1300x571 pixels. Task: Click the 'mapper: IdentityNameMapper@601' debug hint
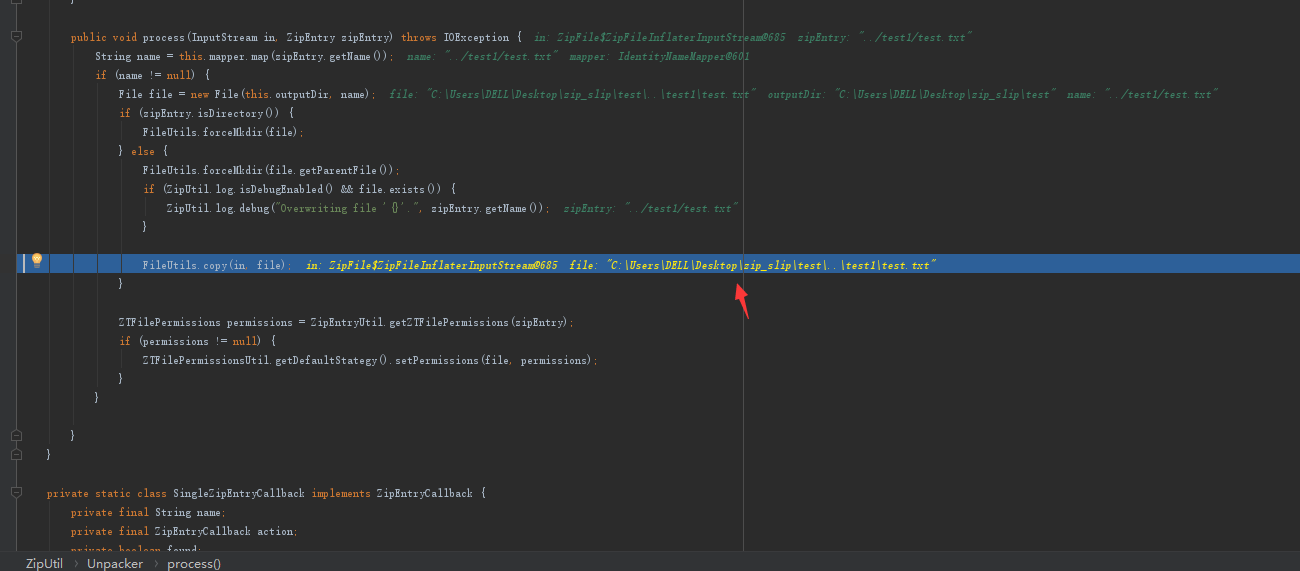point(660,57)
